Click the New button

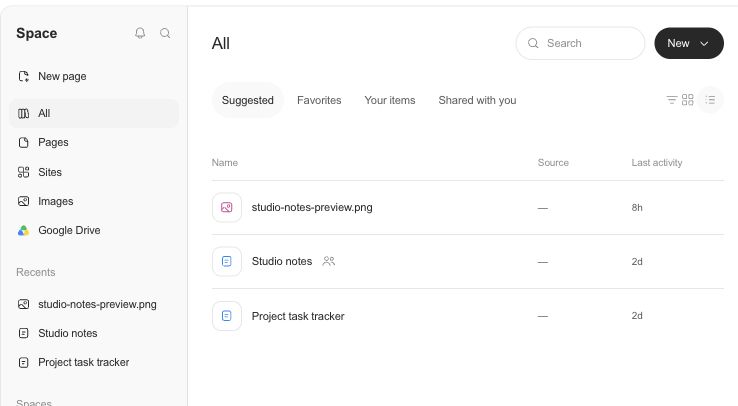click(689, 43)
